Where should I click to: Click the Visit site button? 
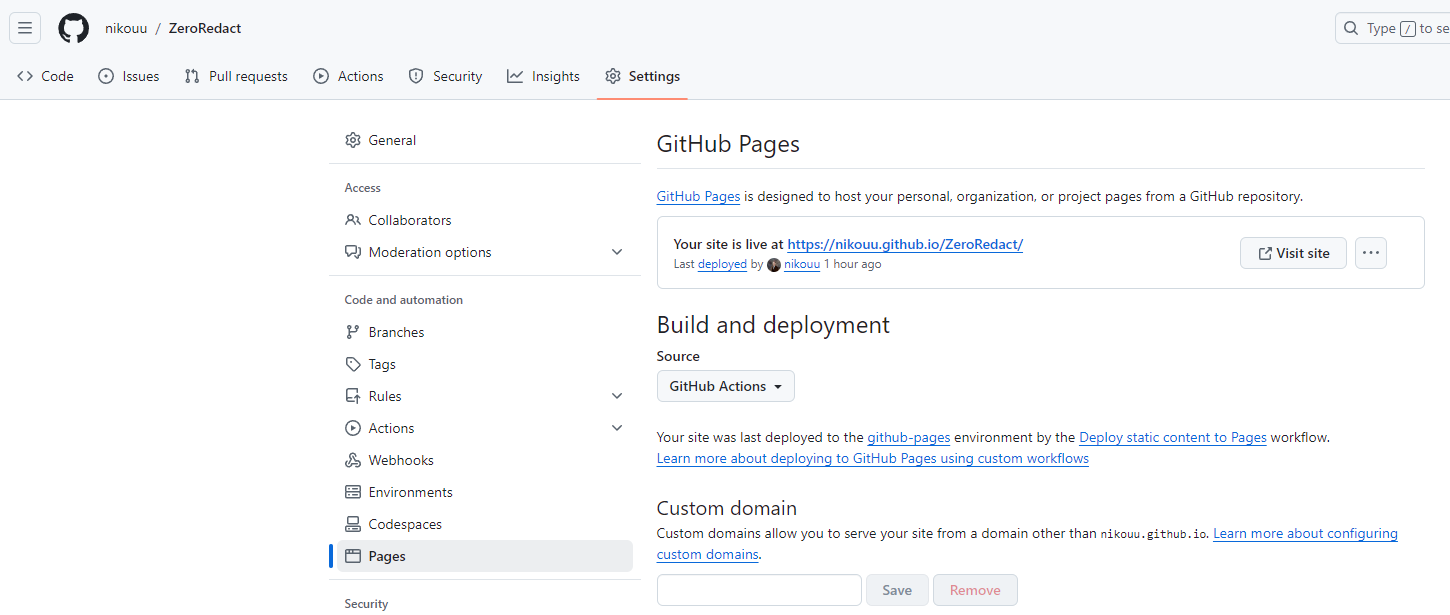click(x=1293, y=253)
